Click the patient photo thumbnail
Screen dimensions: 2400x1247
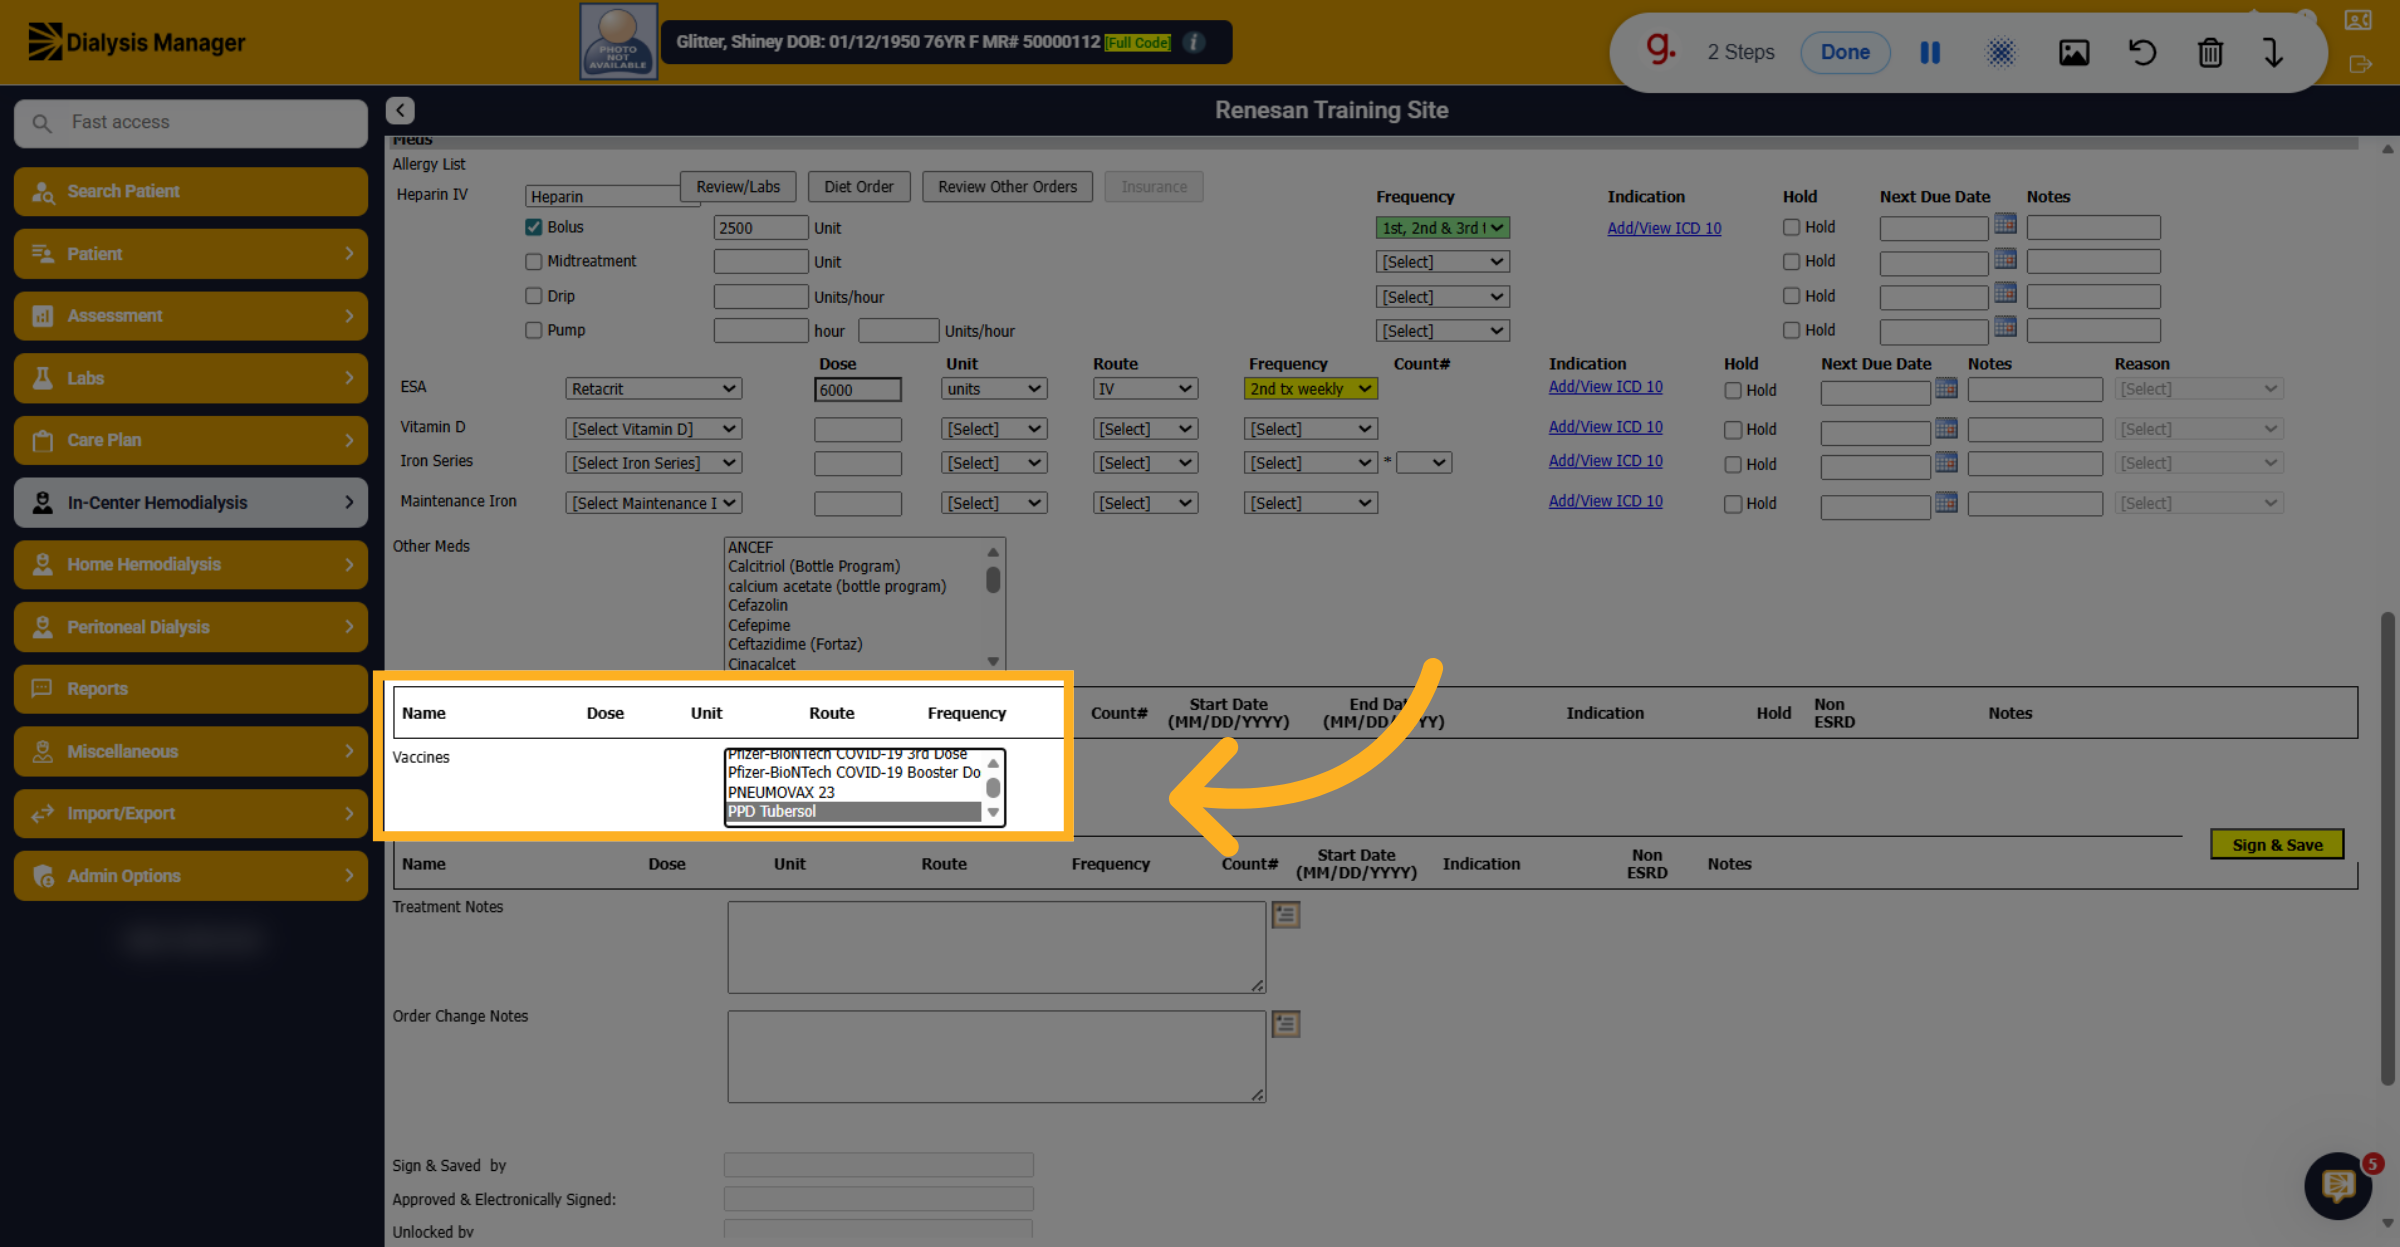point(618,42)
